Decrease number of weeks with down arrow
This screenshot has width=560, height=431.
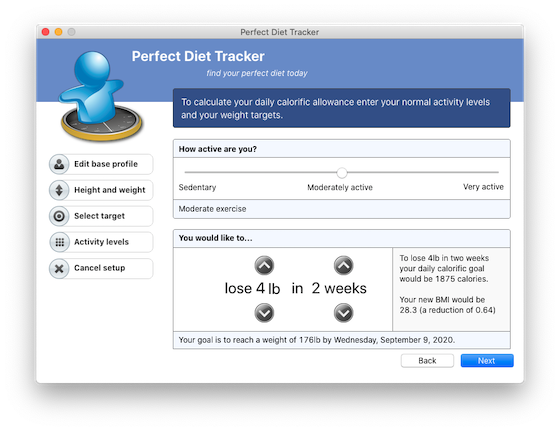[x=344, y=313]
